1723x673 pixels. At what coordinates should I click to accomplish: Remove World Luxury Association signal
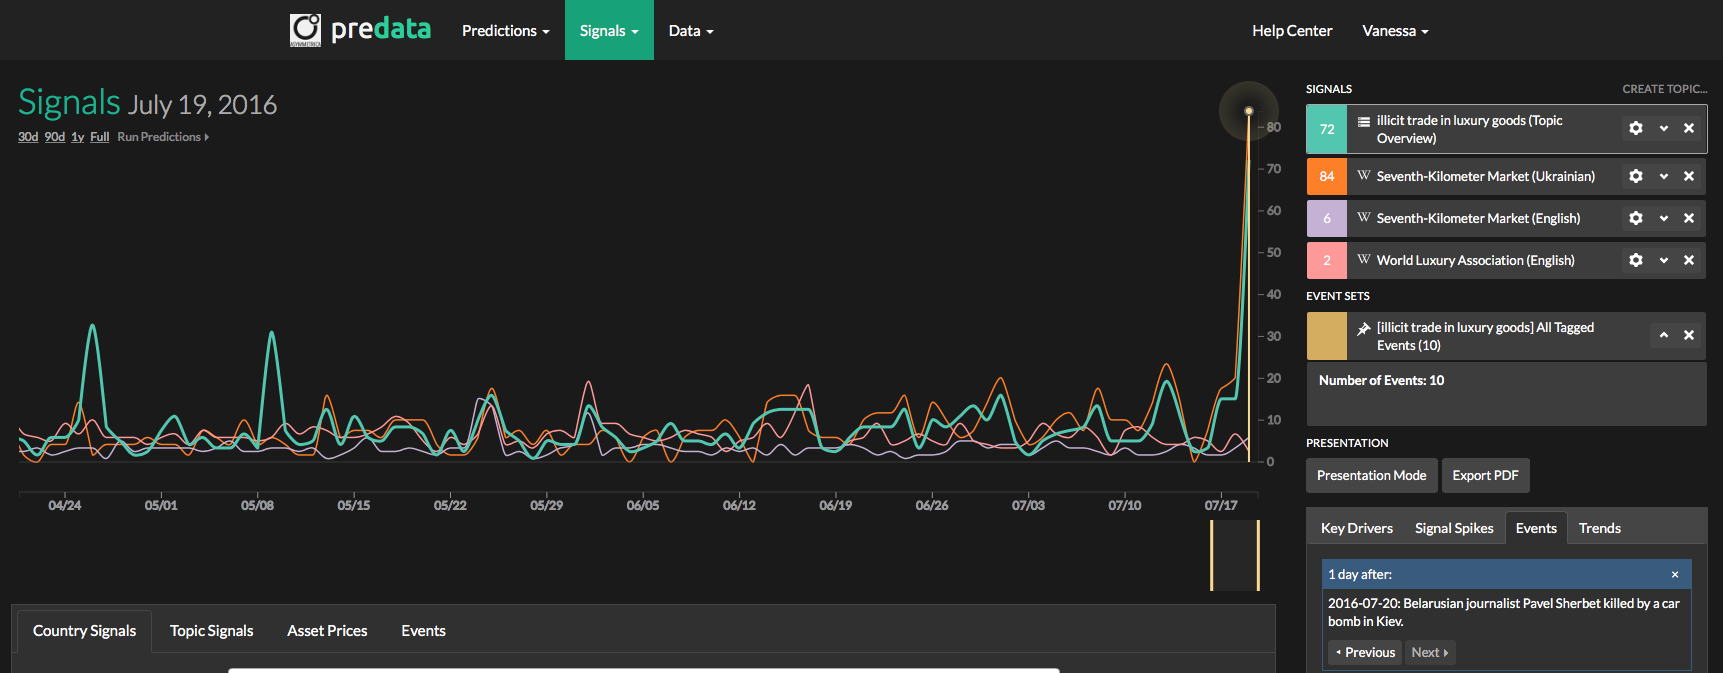1689,260
